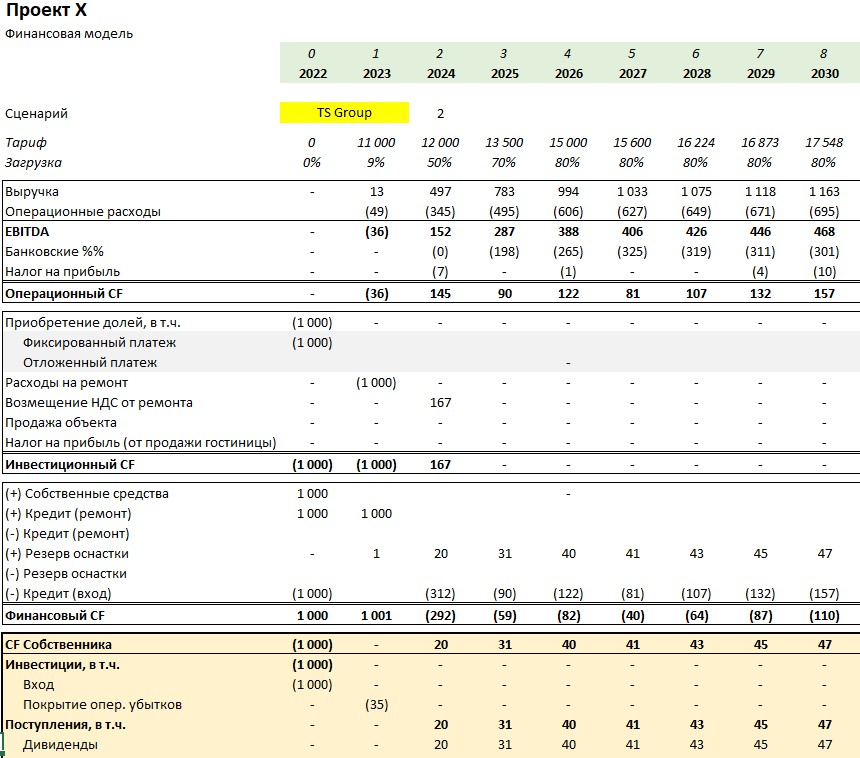Select the 'Инвестиции, в т.ч.' row label
Image resolution: width=860 pixels, height=758 pixels.
click(x=63, y=665)
